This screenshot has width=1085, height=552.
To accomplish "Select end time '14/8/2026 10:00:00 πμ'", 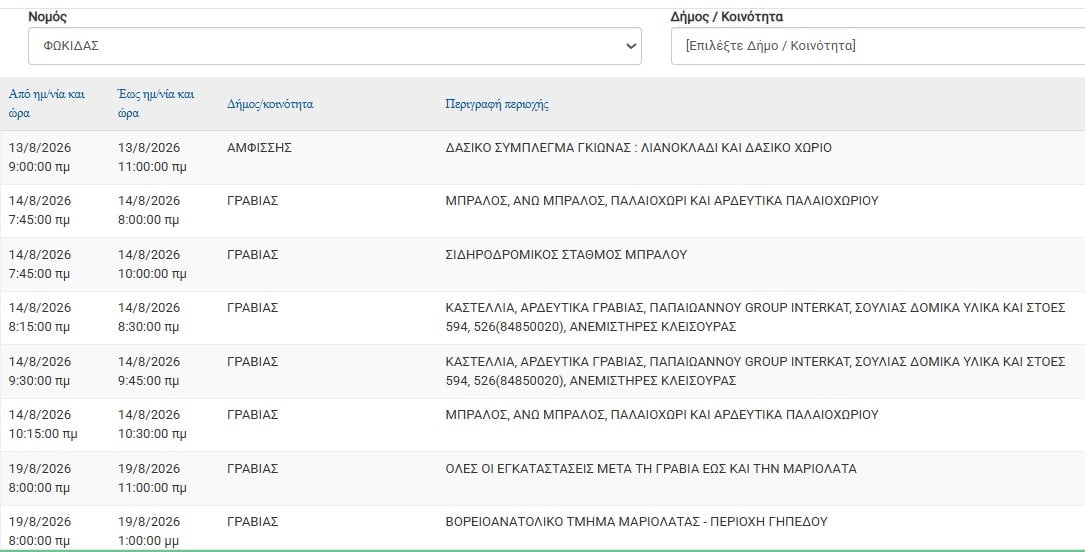I will (152, 264).
